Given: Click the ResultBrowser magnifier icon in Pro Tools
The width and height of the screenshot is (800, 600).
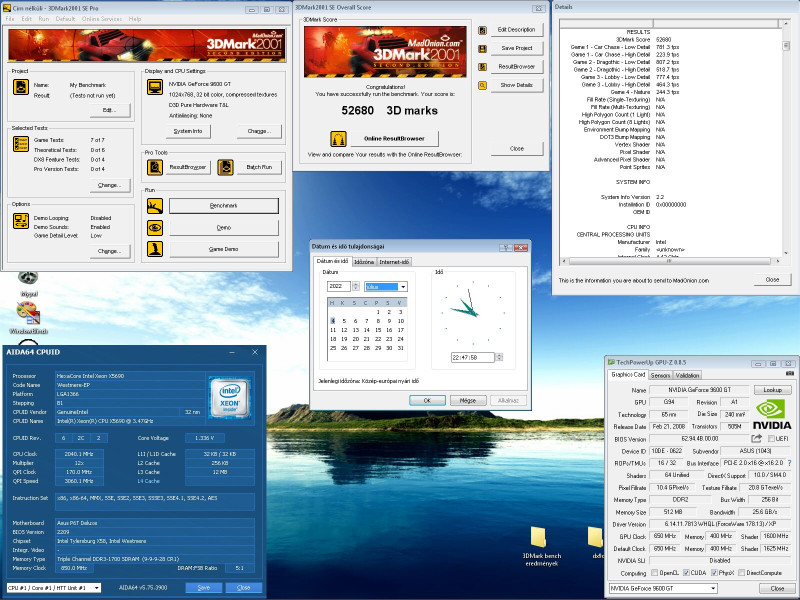Looking at the screenshot, I should (154, 167).
